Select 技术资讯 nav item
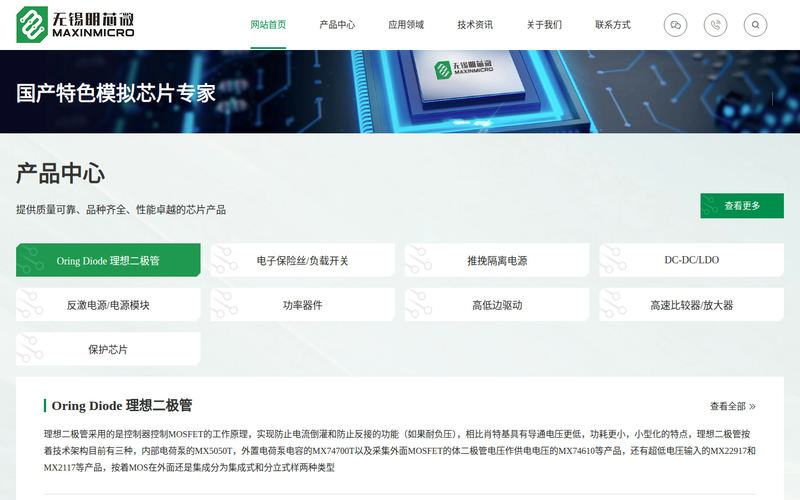The width and height of the screenshot is (800, 500). point(474,24)
